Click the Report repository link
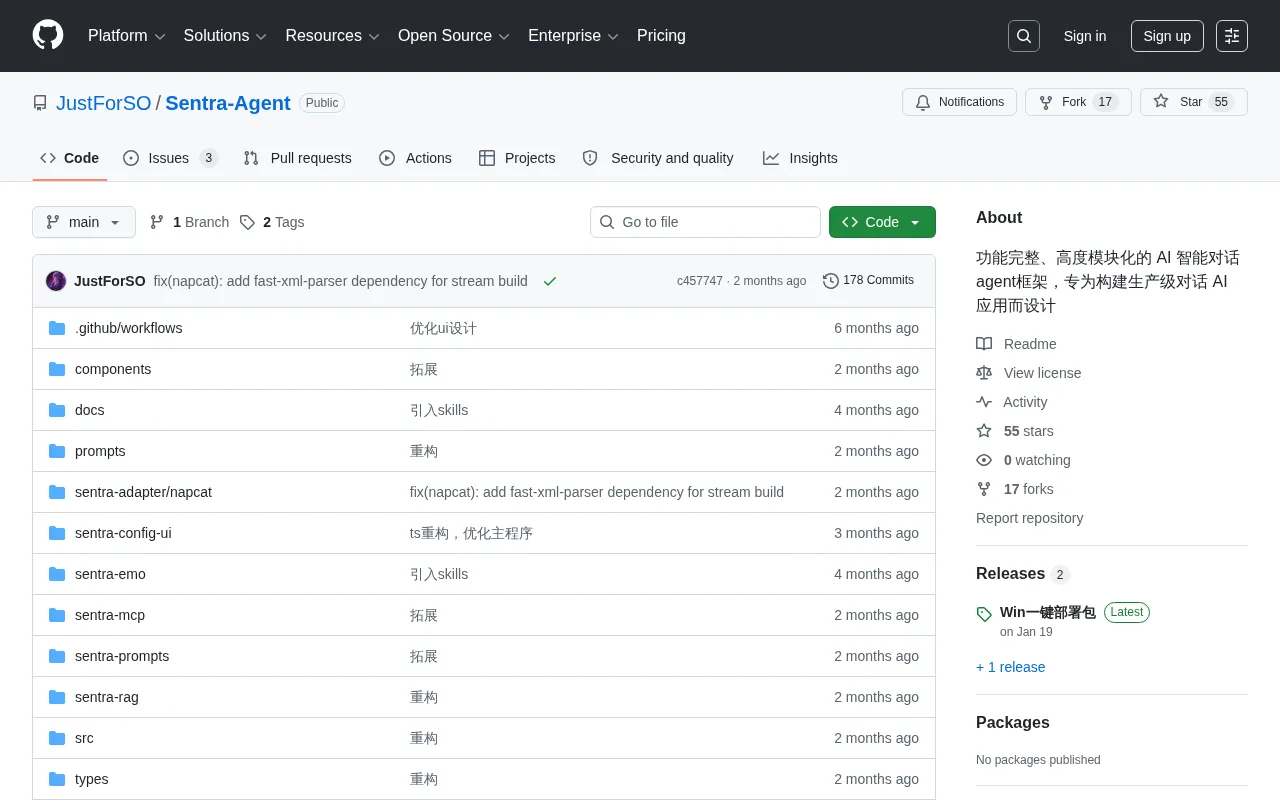This screenshot has height=800, width=1280. (x=1029, y=518)
